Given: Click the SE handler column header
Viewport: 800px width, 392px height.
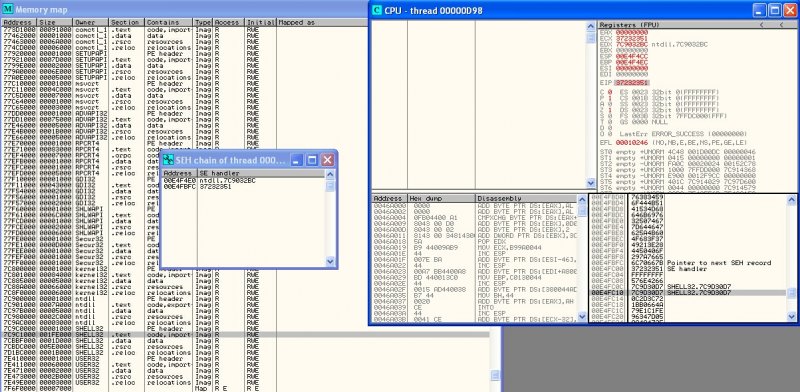Looking at the screenshot, I should click(x=261, y=174).
